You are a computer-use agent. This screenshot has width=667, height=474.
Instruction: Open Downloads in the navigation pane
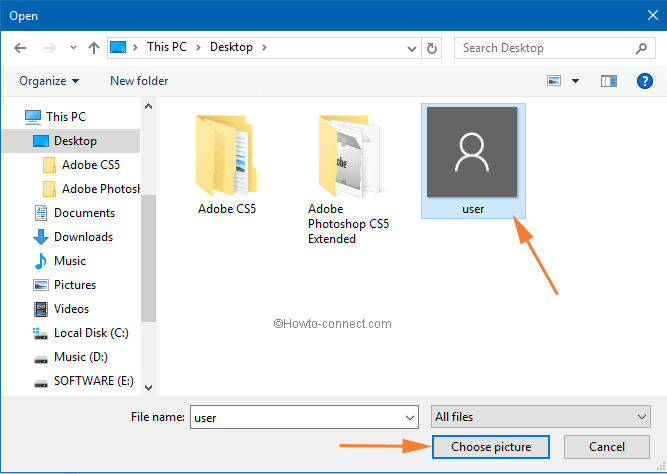pos(83,237)
